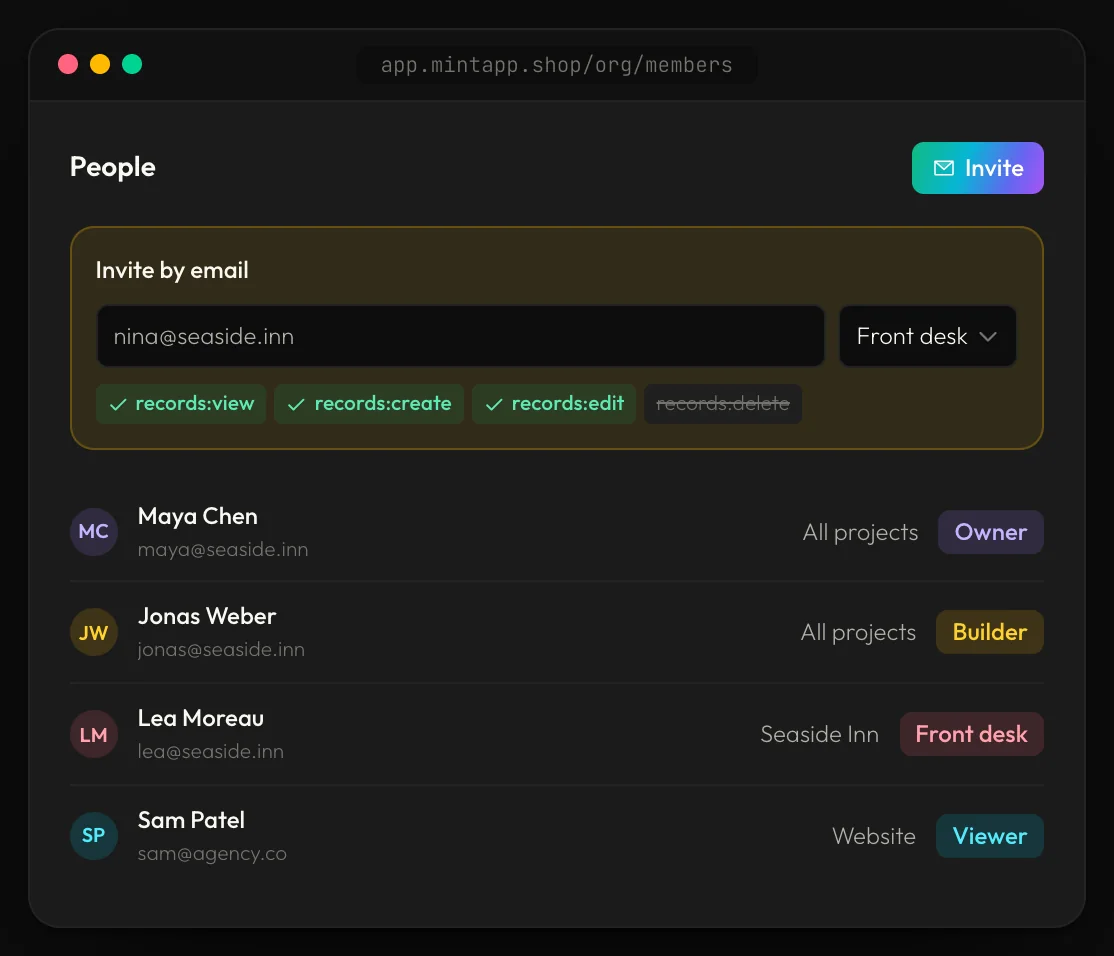Click the People heading
The height and width of the screenshot is (956, 1114).
(113, 168)
